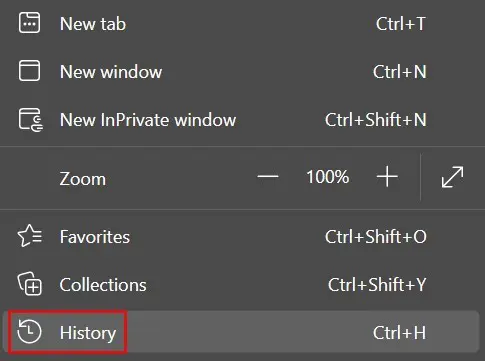Select the New window menu entry
This screenshot has width=485, height=361.
click(242, 72)
